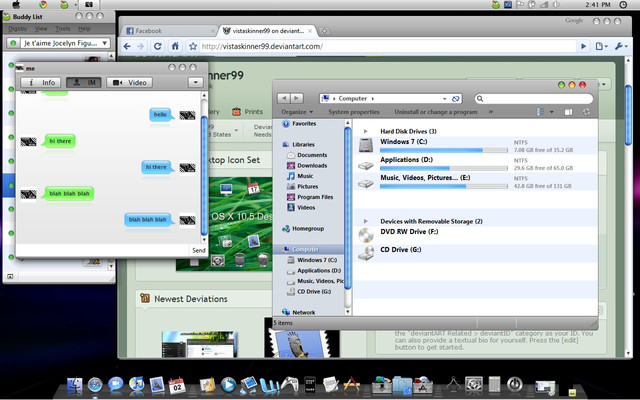640x400 pixels.
Task: Start a Video chat
Action: coord(129,82)
